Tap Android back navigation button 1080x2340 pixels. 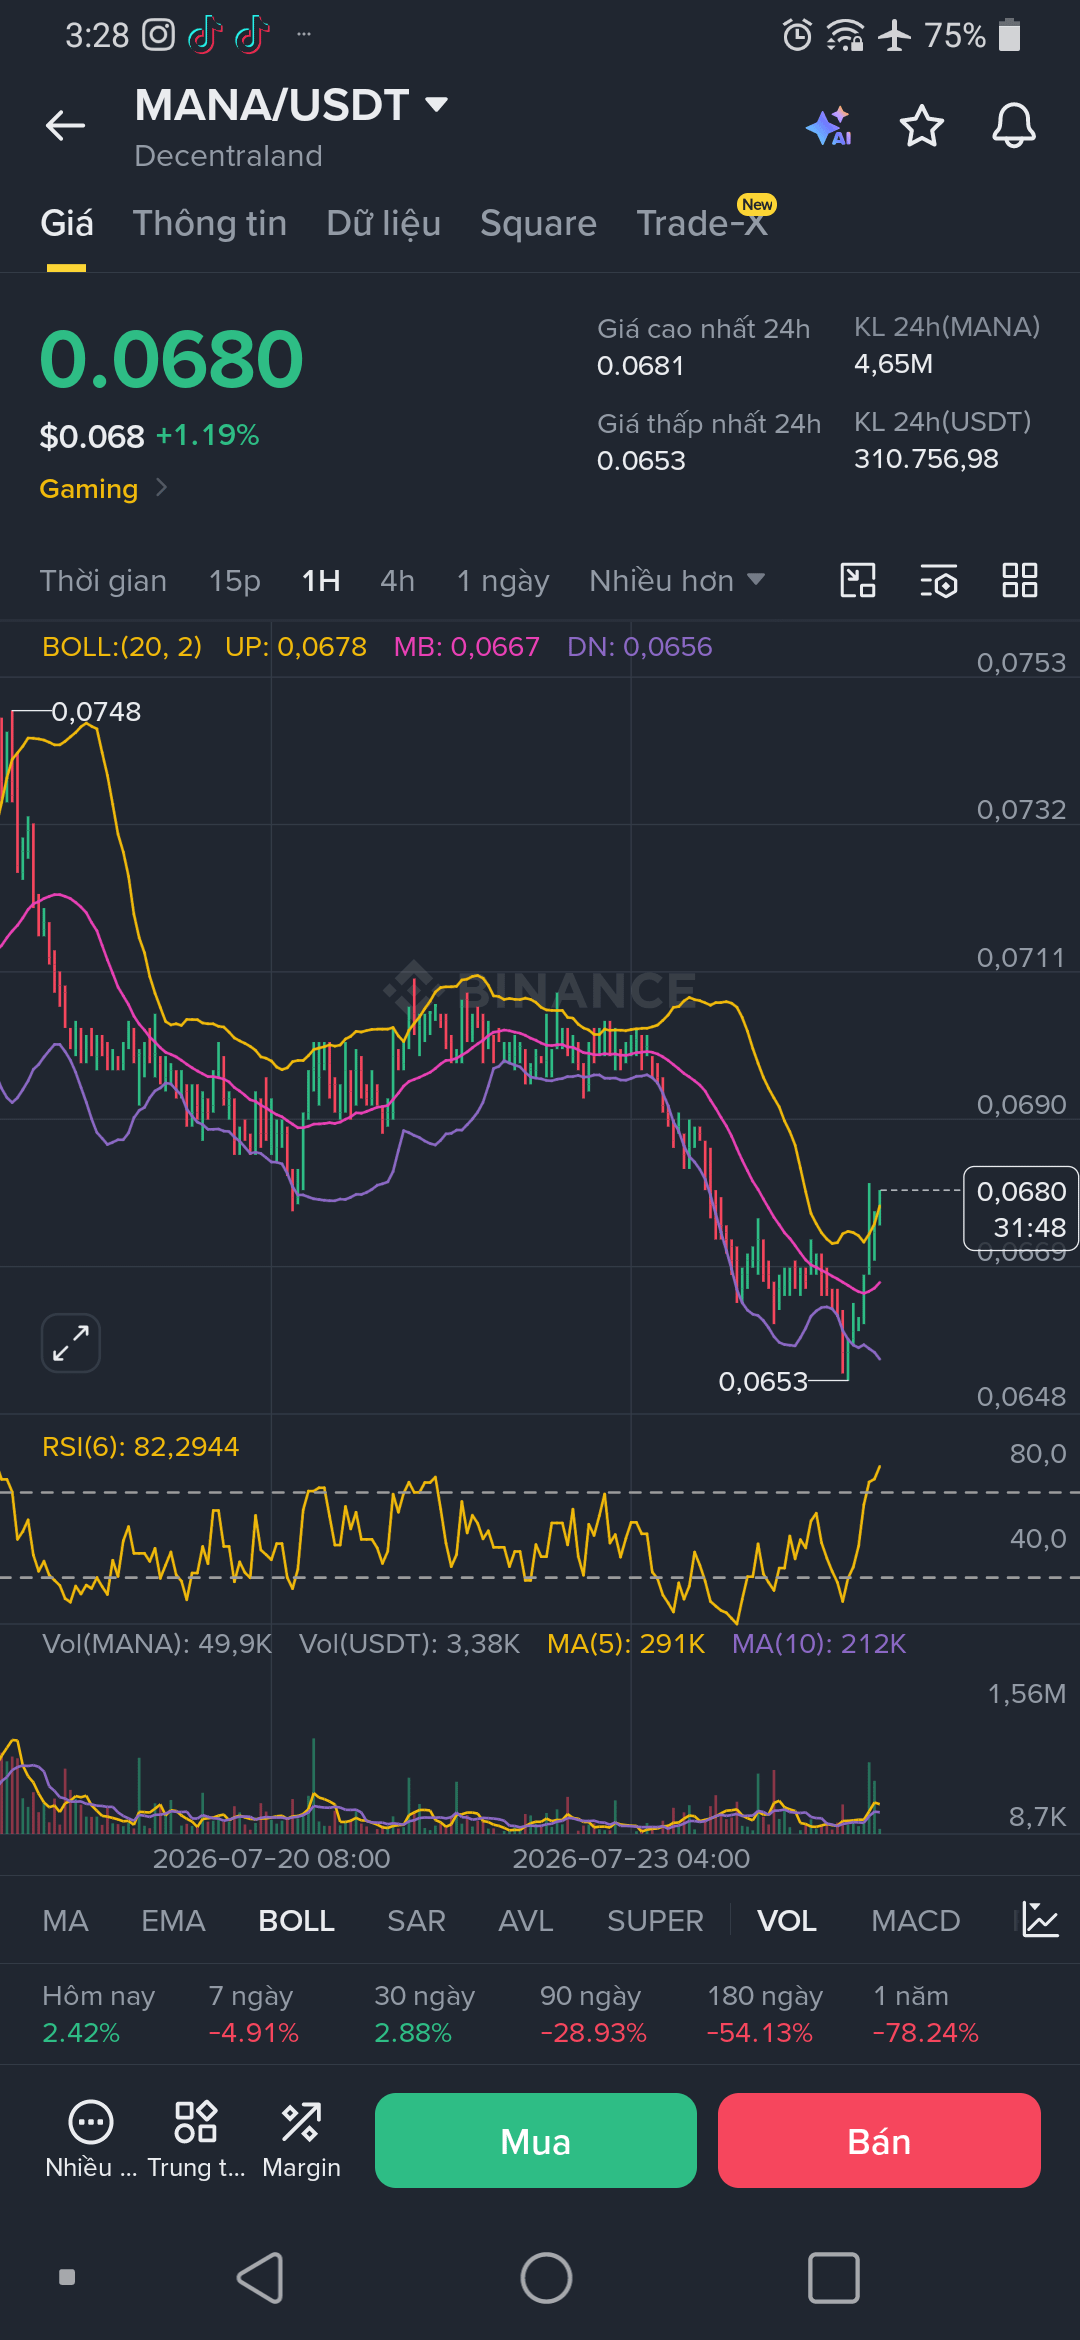tap(260, 2278)
